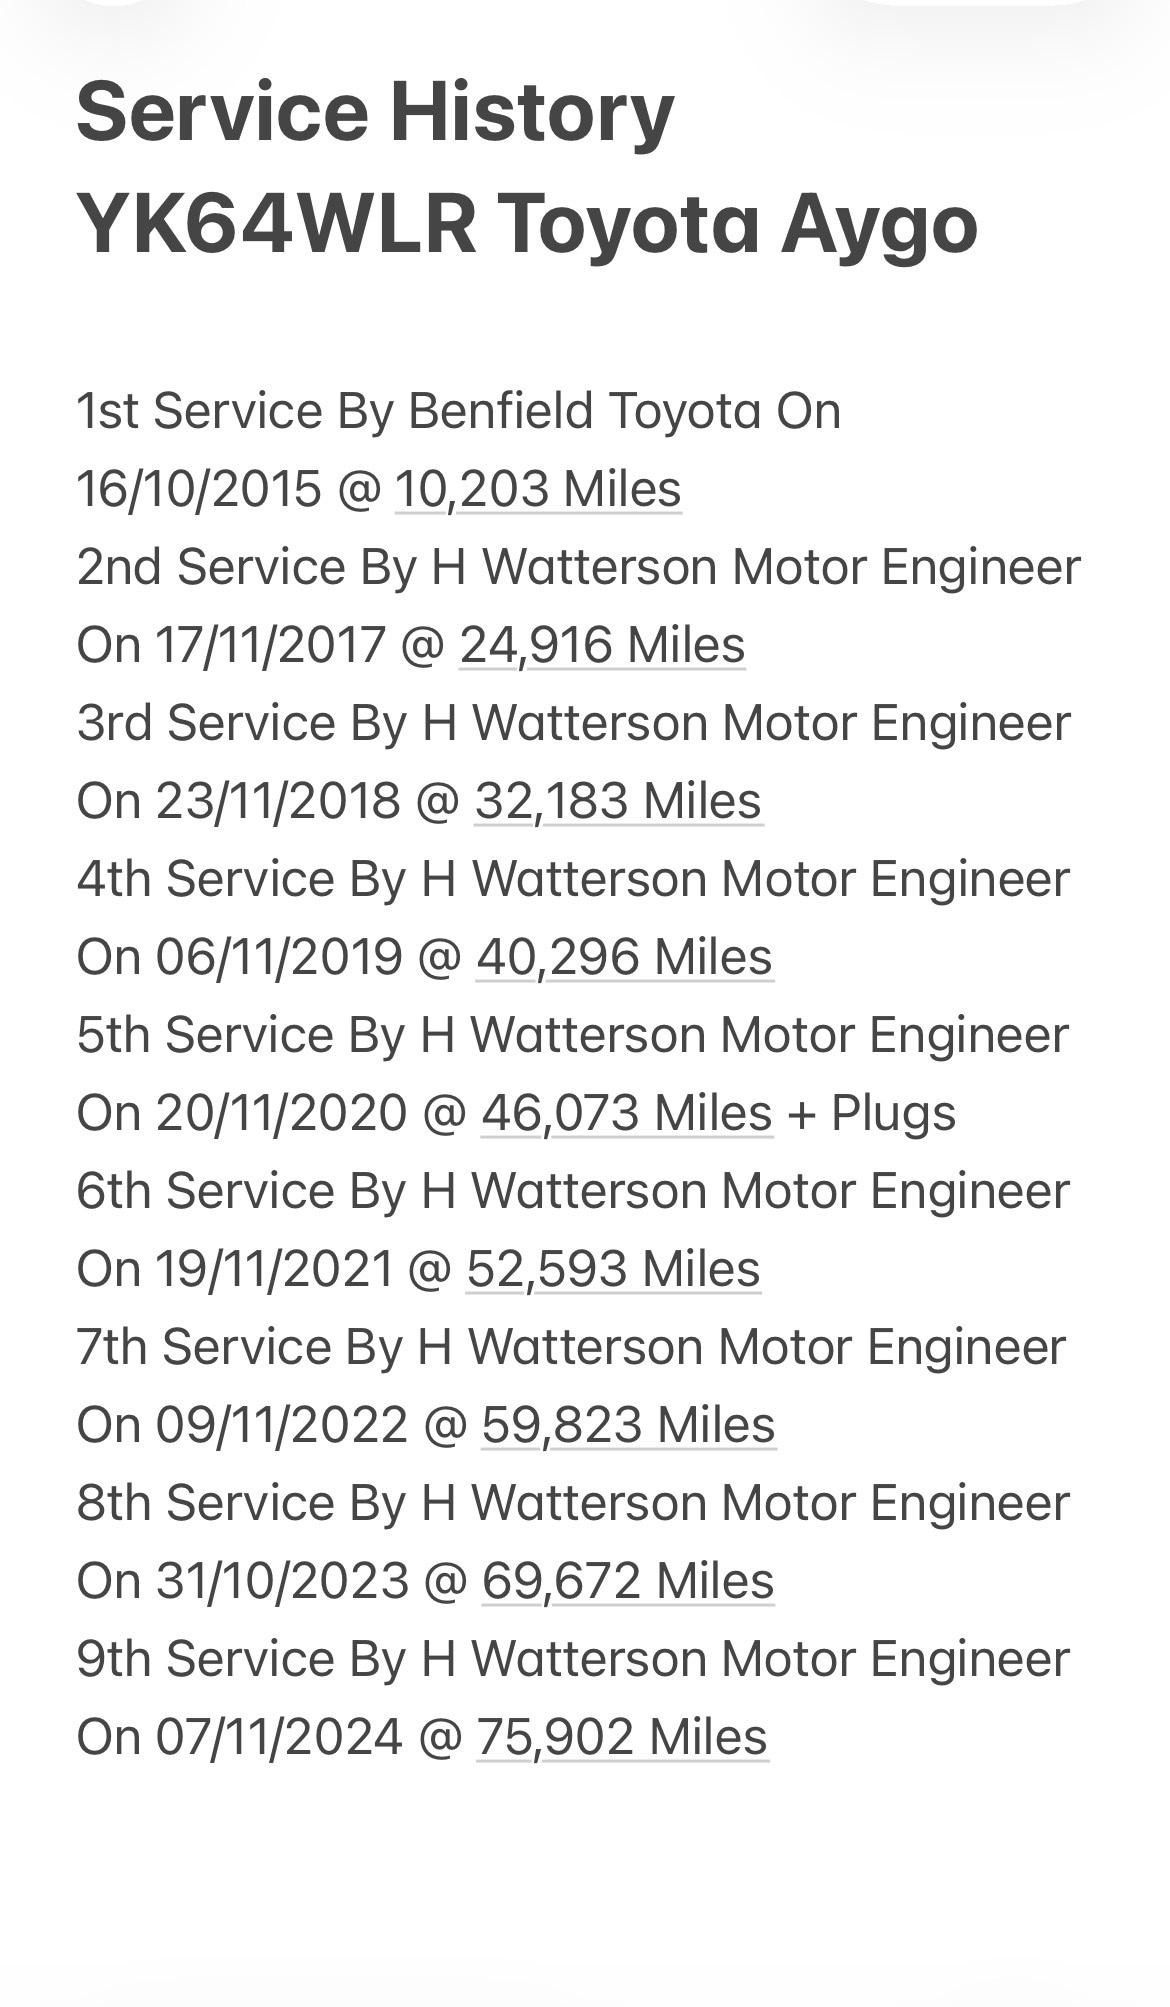The image size is (1170, 2007).
Task: Click the 75,902 Miles link
Action: click(x=622, y=1737)
